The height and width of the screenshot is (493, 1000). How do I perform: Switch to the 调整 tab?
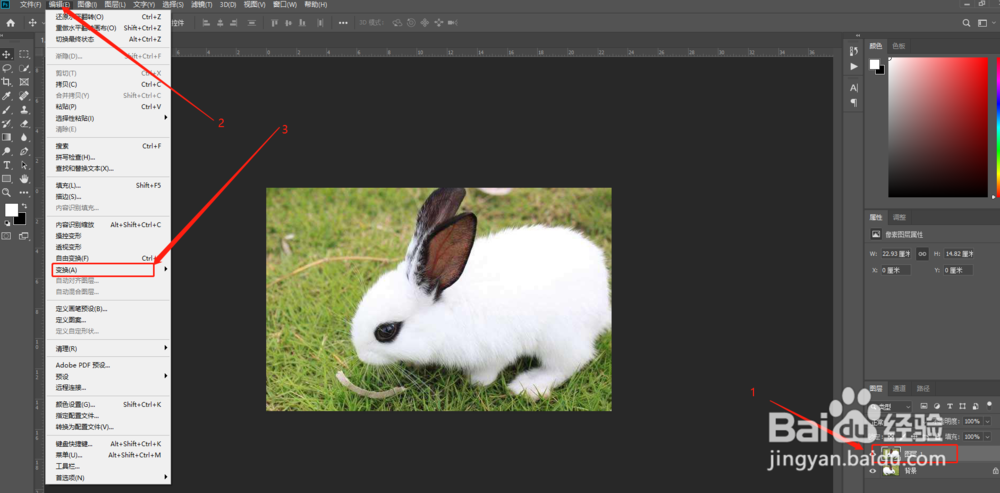pos(899,217)
